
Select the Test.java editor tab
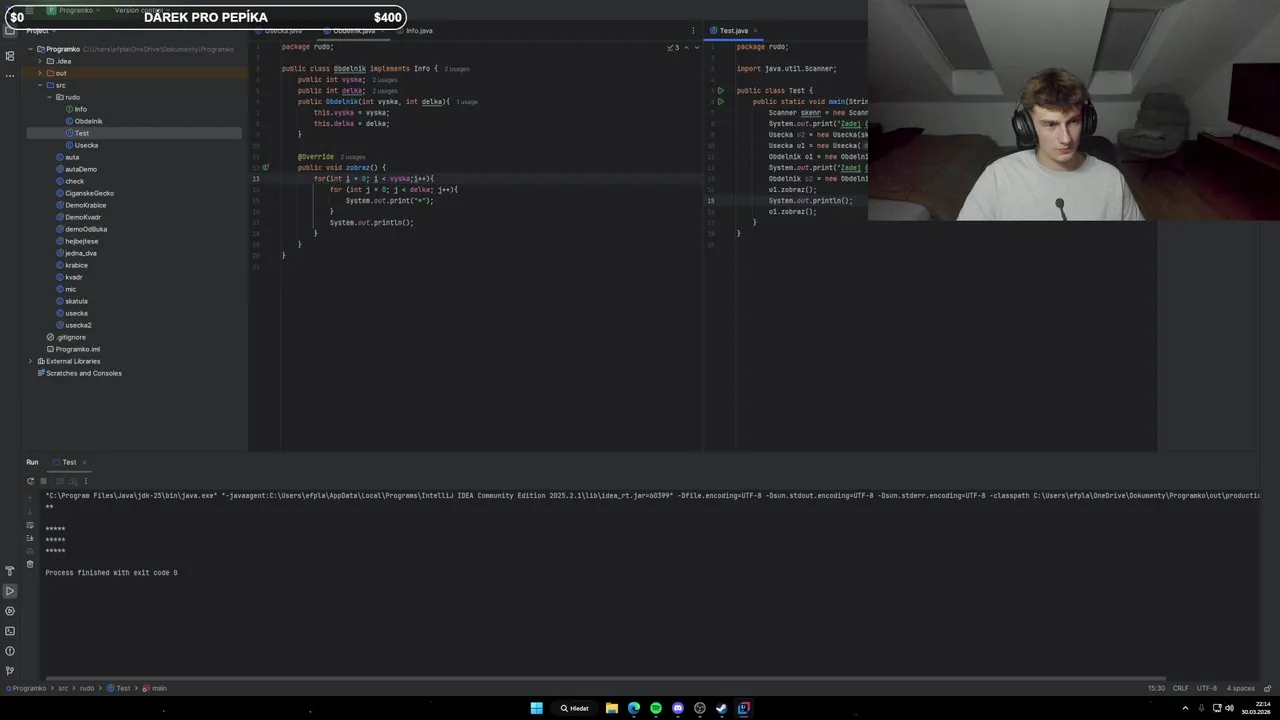point(733,31)
